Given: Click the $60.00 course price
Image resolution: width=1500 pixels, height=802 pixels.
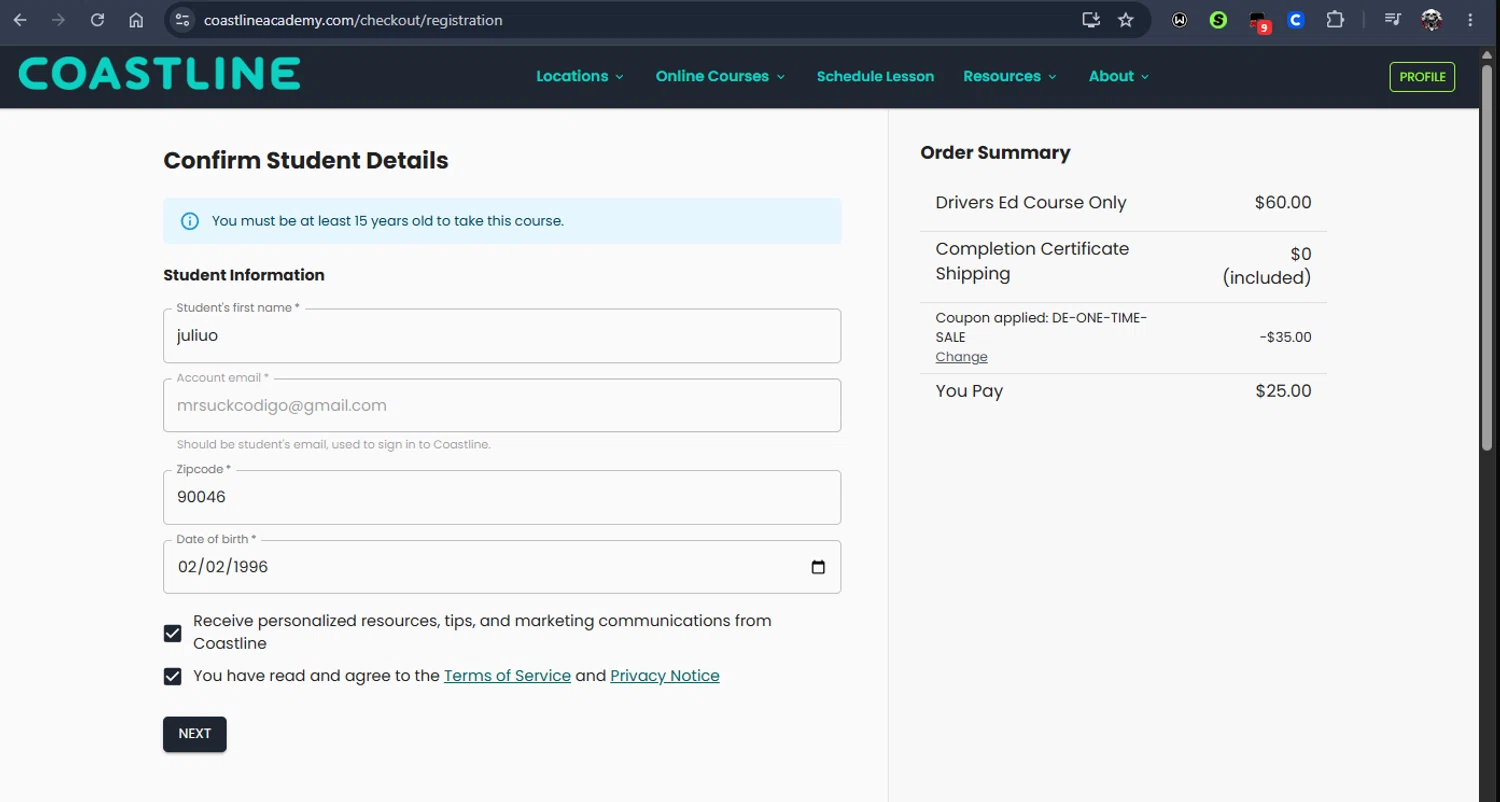Looking at the screenshot, I should pyautogui.click(x=1283, y=203).
